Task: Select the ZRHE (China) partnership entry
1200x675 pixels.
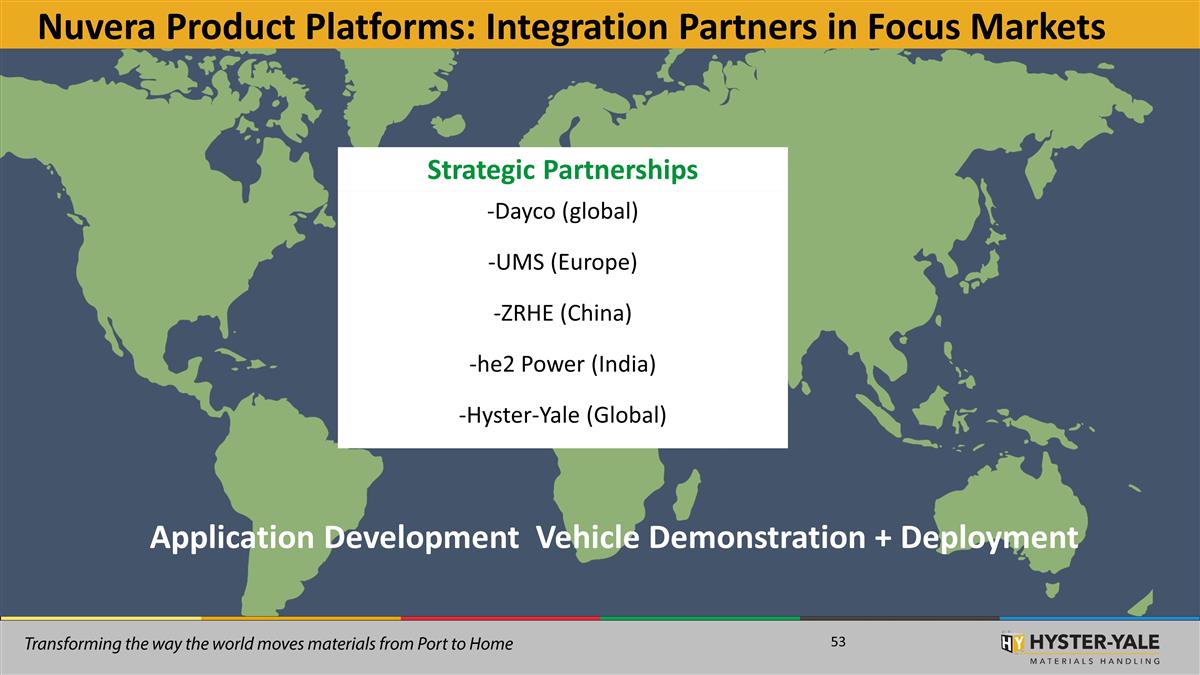Action: click(563, 313)
